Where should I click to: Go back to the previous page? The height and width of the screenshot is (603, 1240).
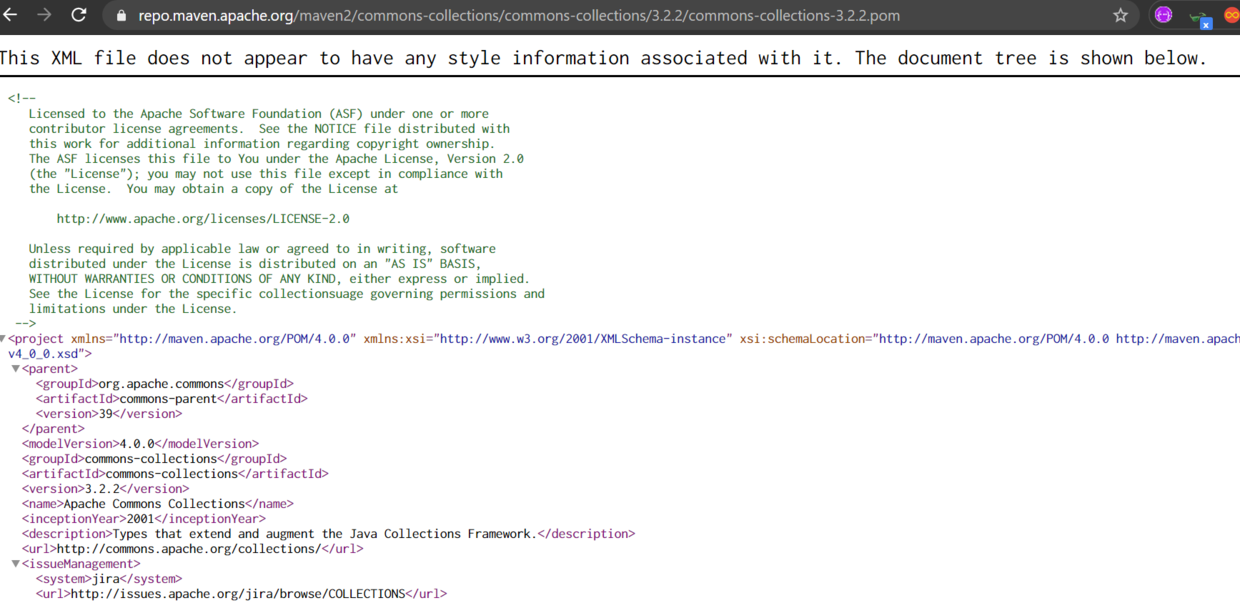tap(10, 15)
